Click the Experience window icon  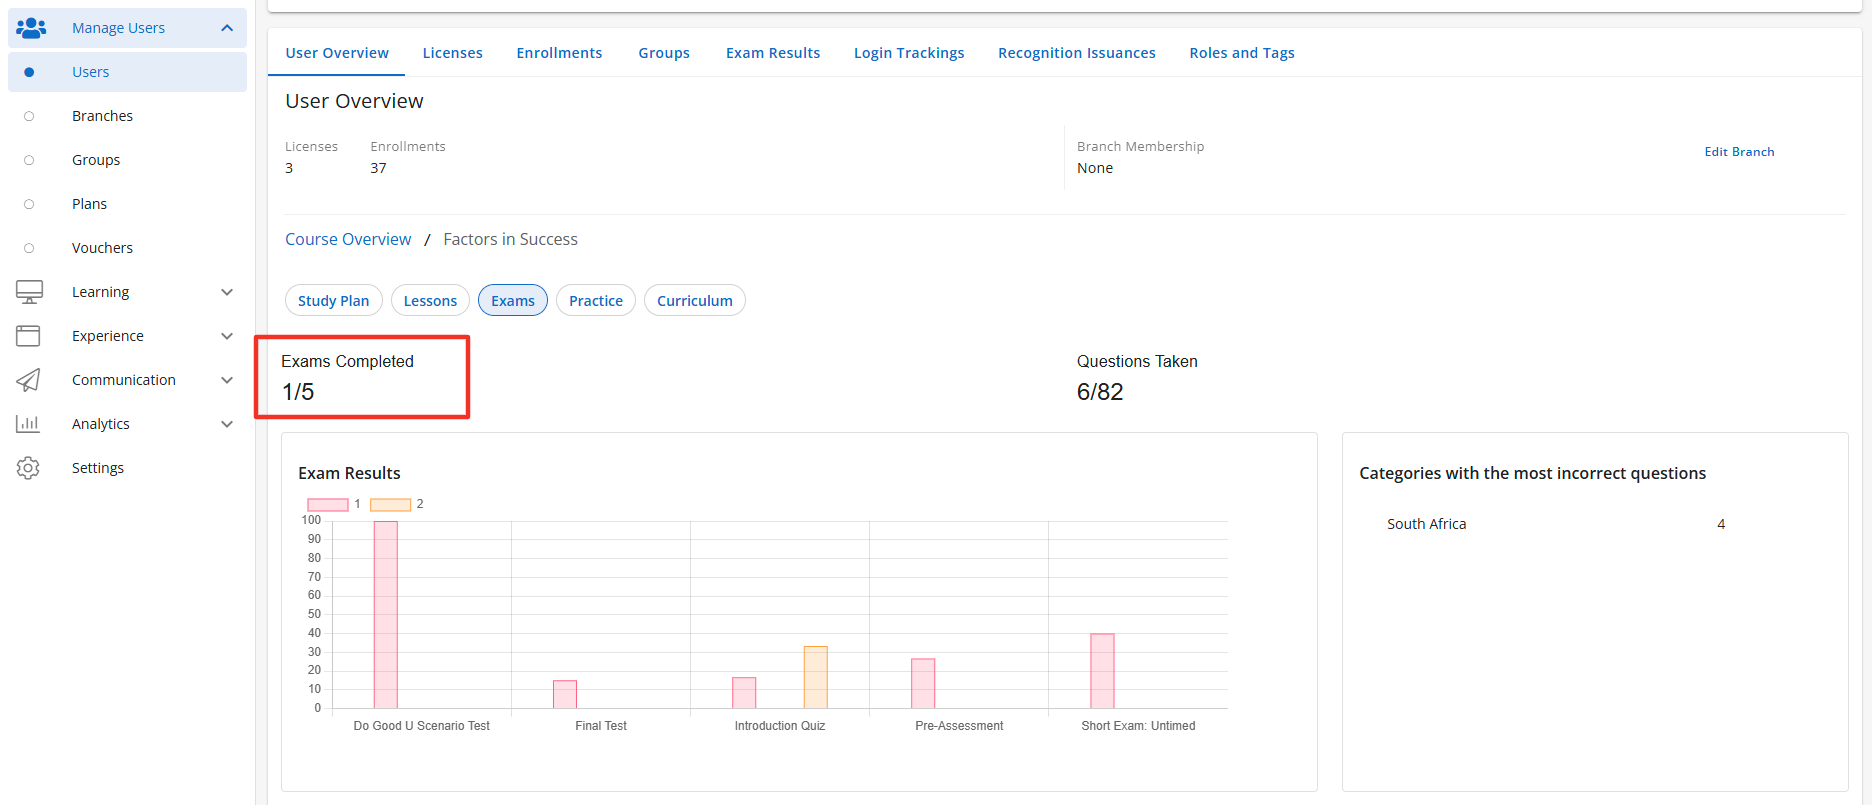[x=28, y=336]
